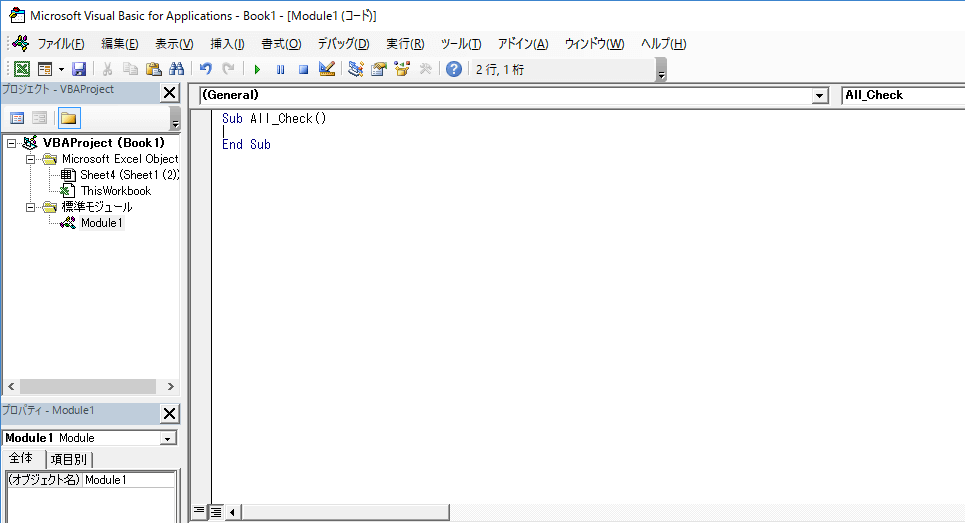This screenshot has width=965, height=523.
Task: Collapse the VBAProject (Book1) tree node
Action: 11,143
